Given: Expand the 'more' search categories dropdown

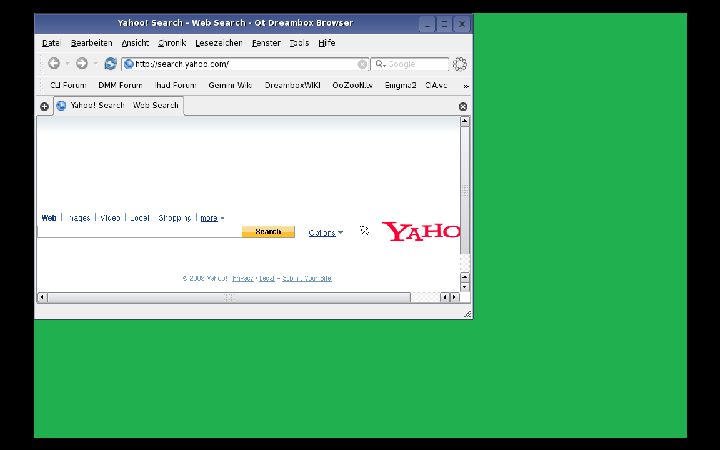Looking at the screenshot, I should (x=212, y=218).
